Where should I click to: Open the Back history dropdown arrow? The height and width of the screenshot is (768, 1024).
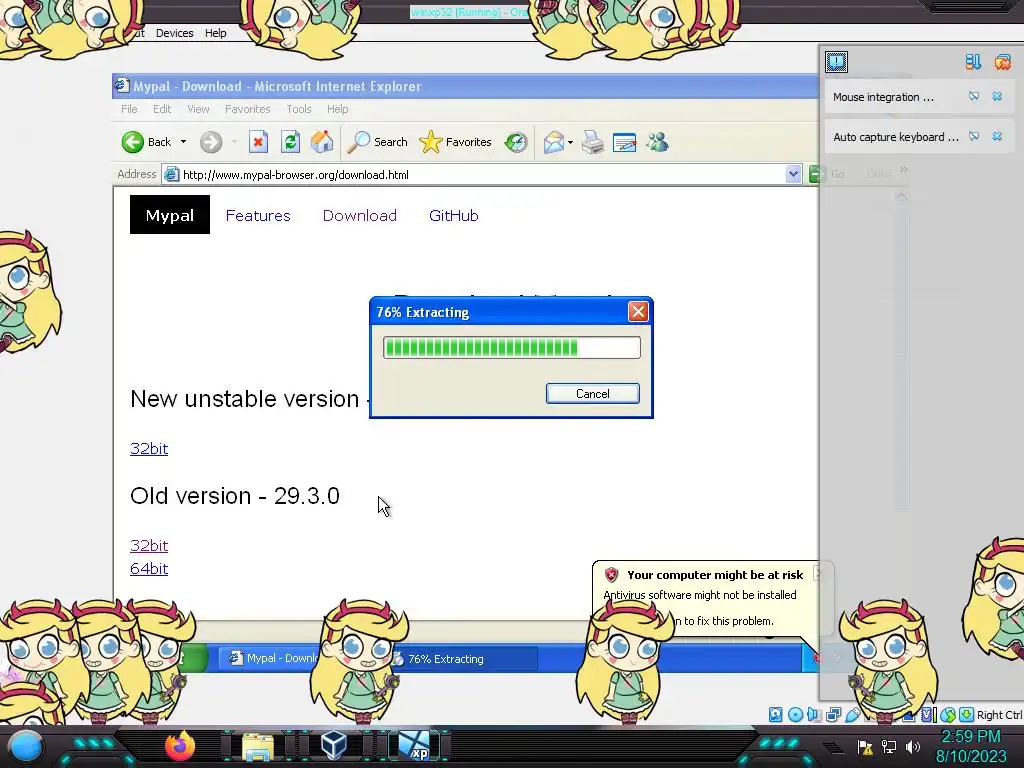point(184,142)
